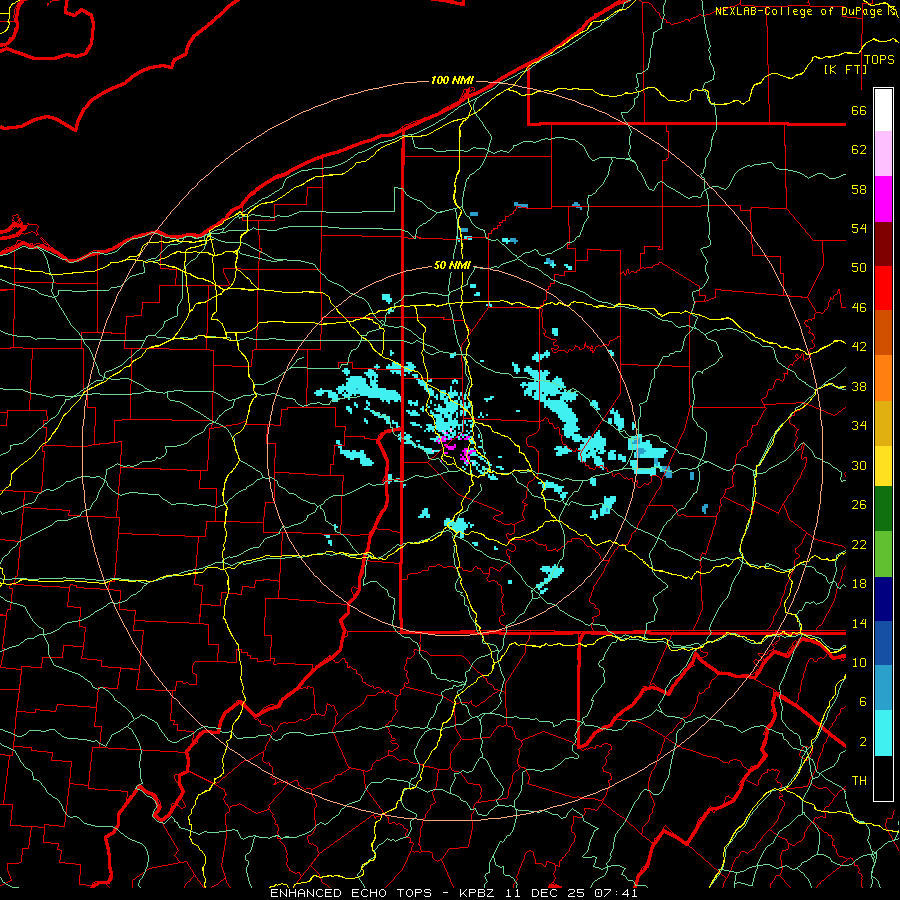Image resolution: width=900 pixels, height=900 pixels.
Task: Click the '54' legend value
Action: [859, 228]
